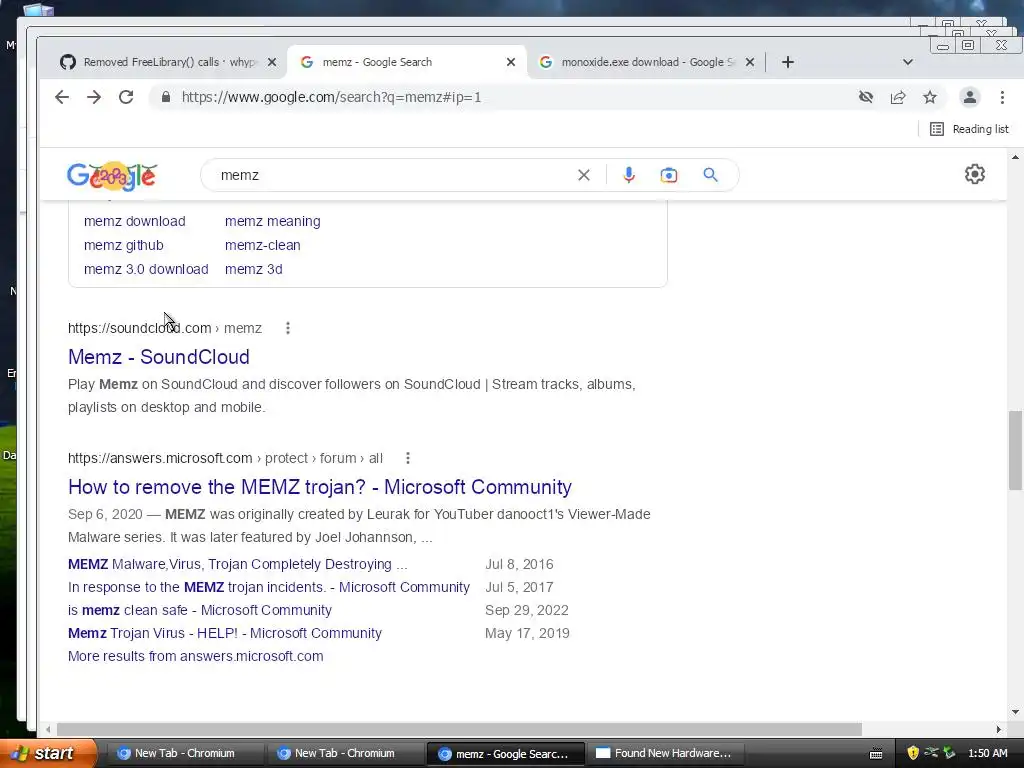Click the Google holiday doodle logo
1024x768 pixels.
pos(112,176)
